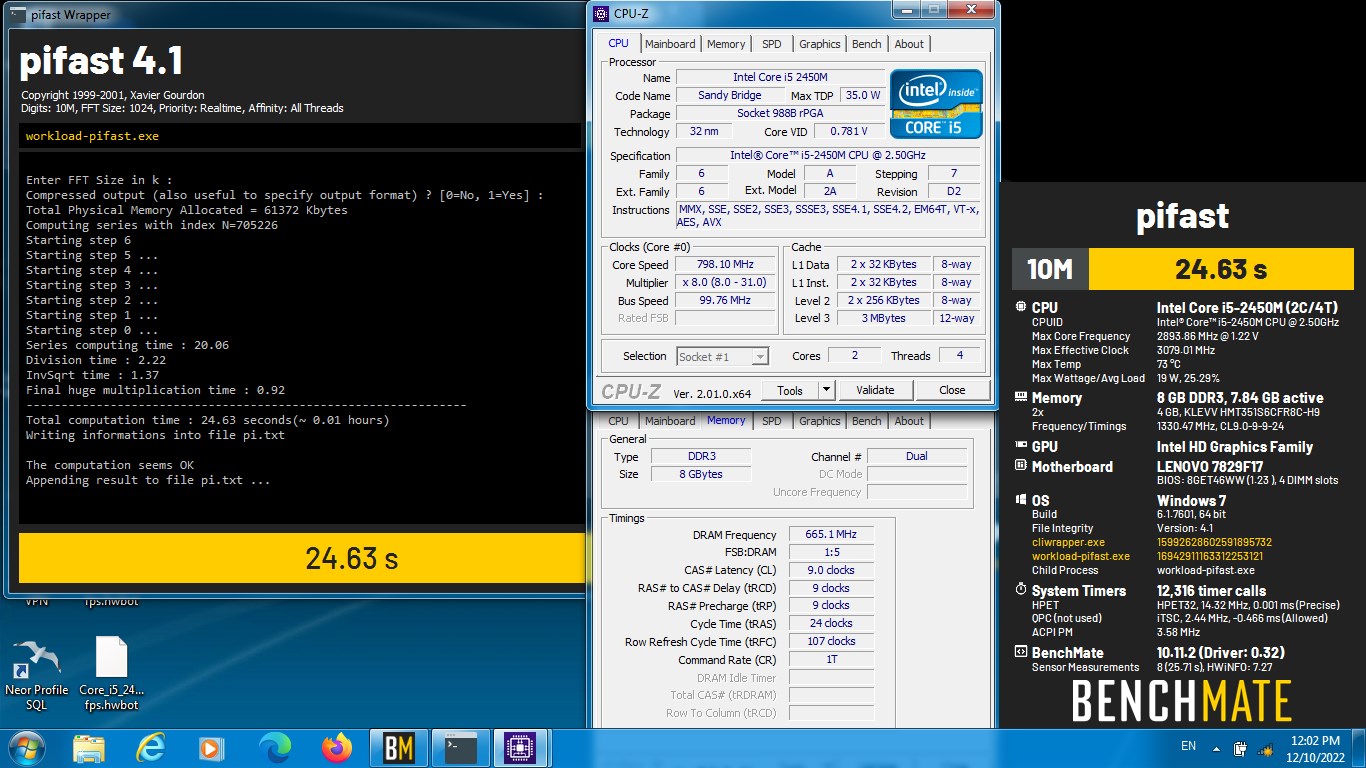This screenshot has width=1366, height=768.
Task: Select Mainboard tab in lower CPU-Z window
Action: click(x=670, y=421)
